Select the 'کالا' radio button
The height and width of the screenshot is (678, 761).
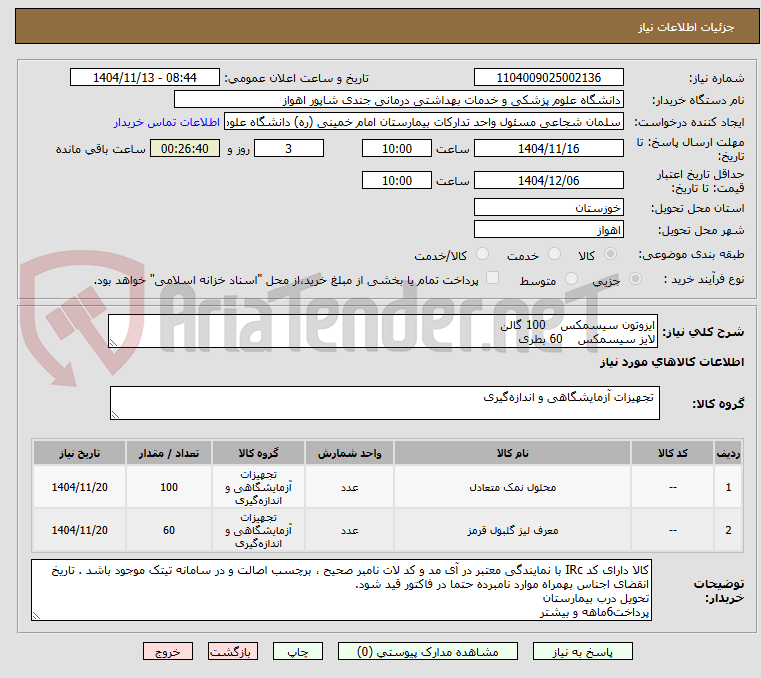point(610,254)
